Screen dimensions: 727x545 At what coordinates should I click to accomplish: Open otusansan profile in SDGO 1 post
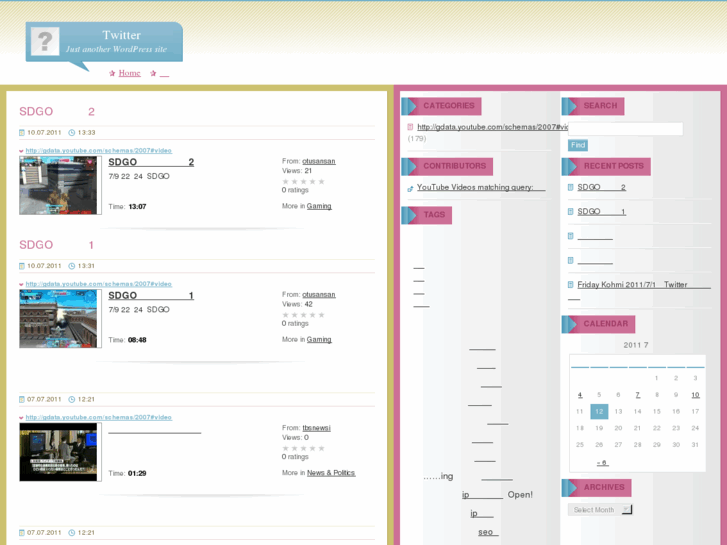point(319,295)
